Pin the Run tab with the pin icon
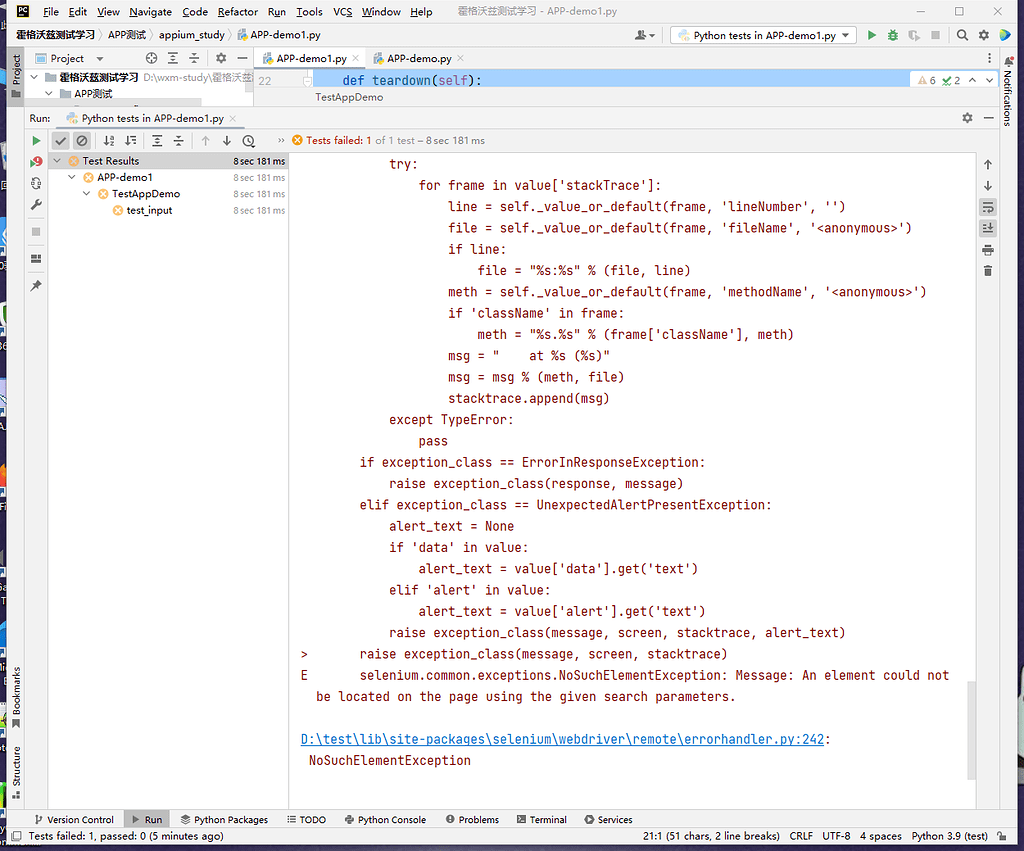 point(36,285)
